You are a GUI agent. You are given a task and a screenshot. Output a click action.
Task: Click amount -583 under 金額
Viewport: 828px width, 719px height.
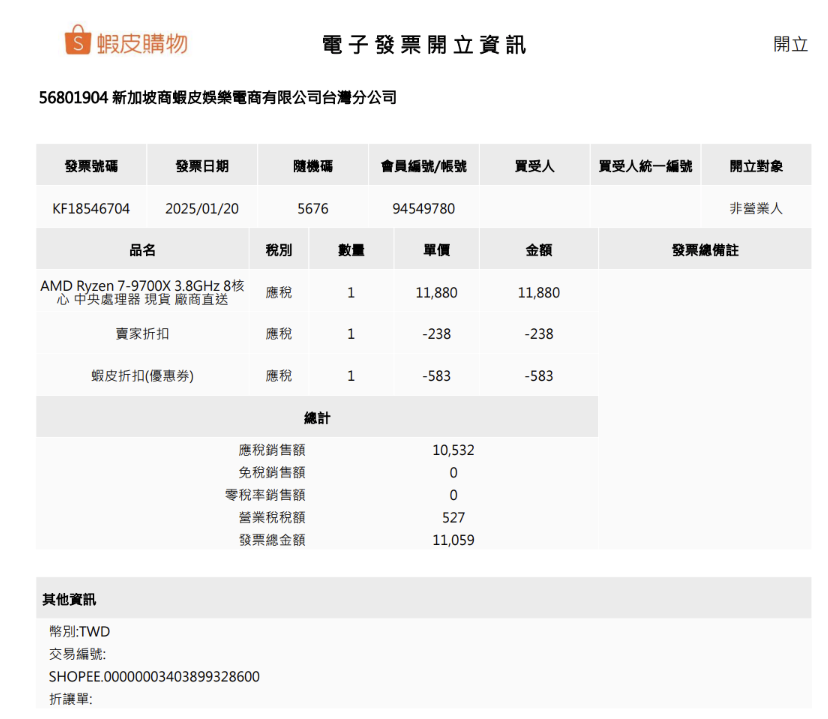(539, 376)
